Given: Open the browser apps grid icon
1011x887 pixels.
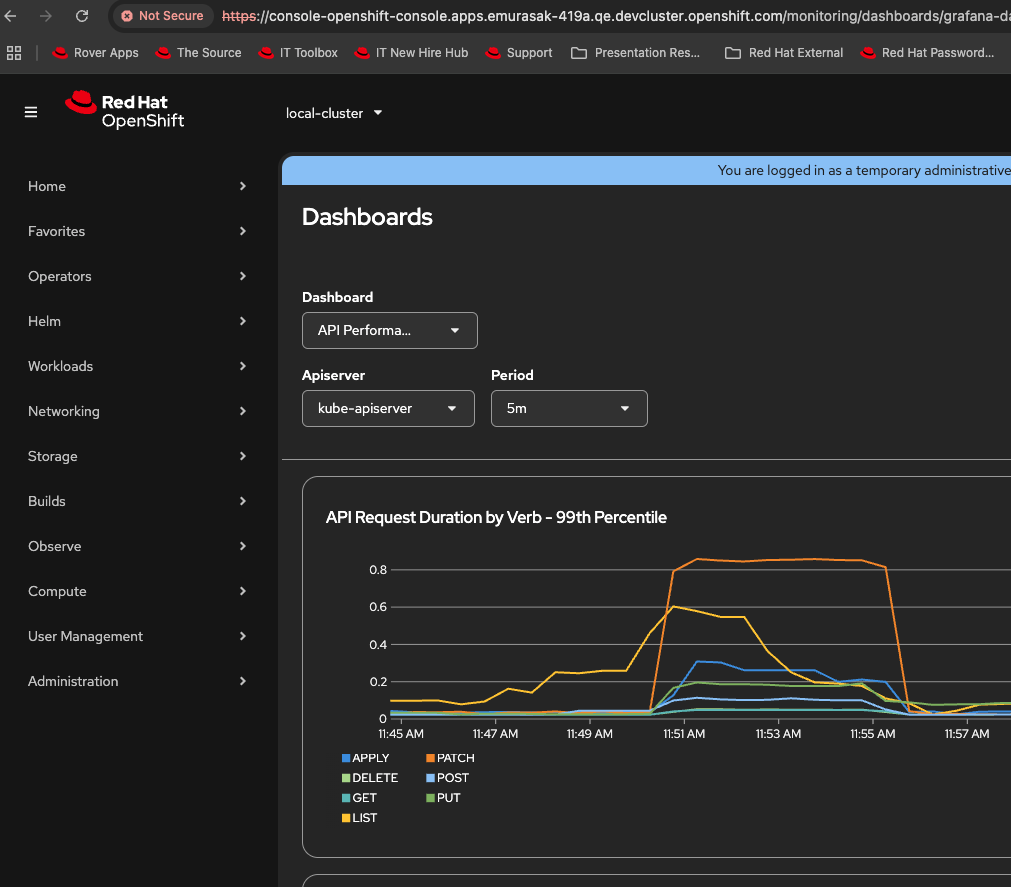Looking at the screenshot, I should tap(14, 53).
